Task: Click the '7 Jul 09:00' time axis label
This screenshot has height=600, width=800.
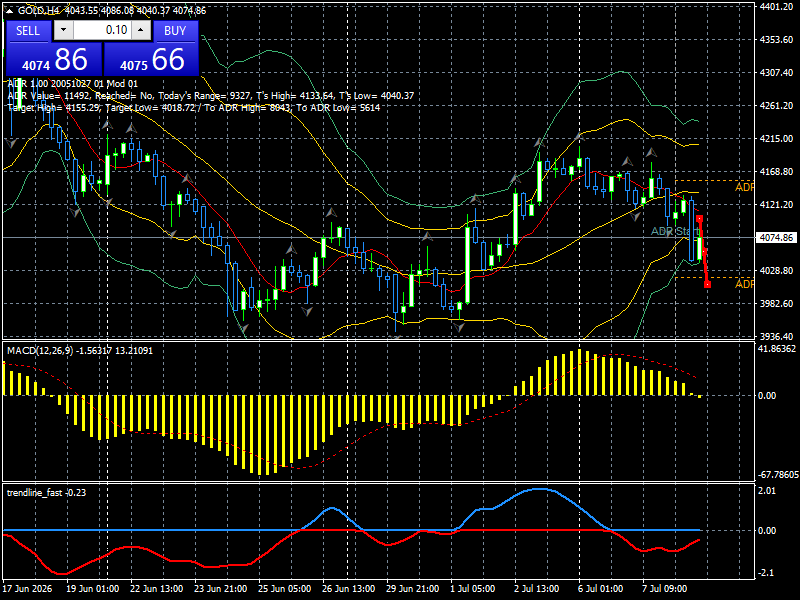Action: pos(664,589)
